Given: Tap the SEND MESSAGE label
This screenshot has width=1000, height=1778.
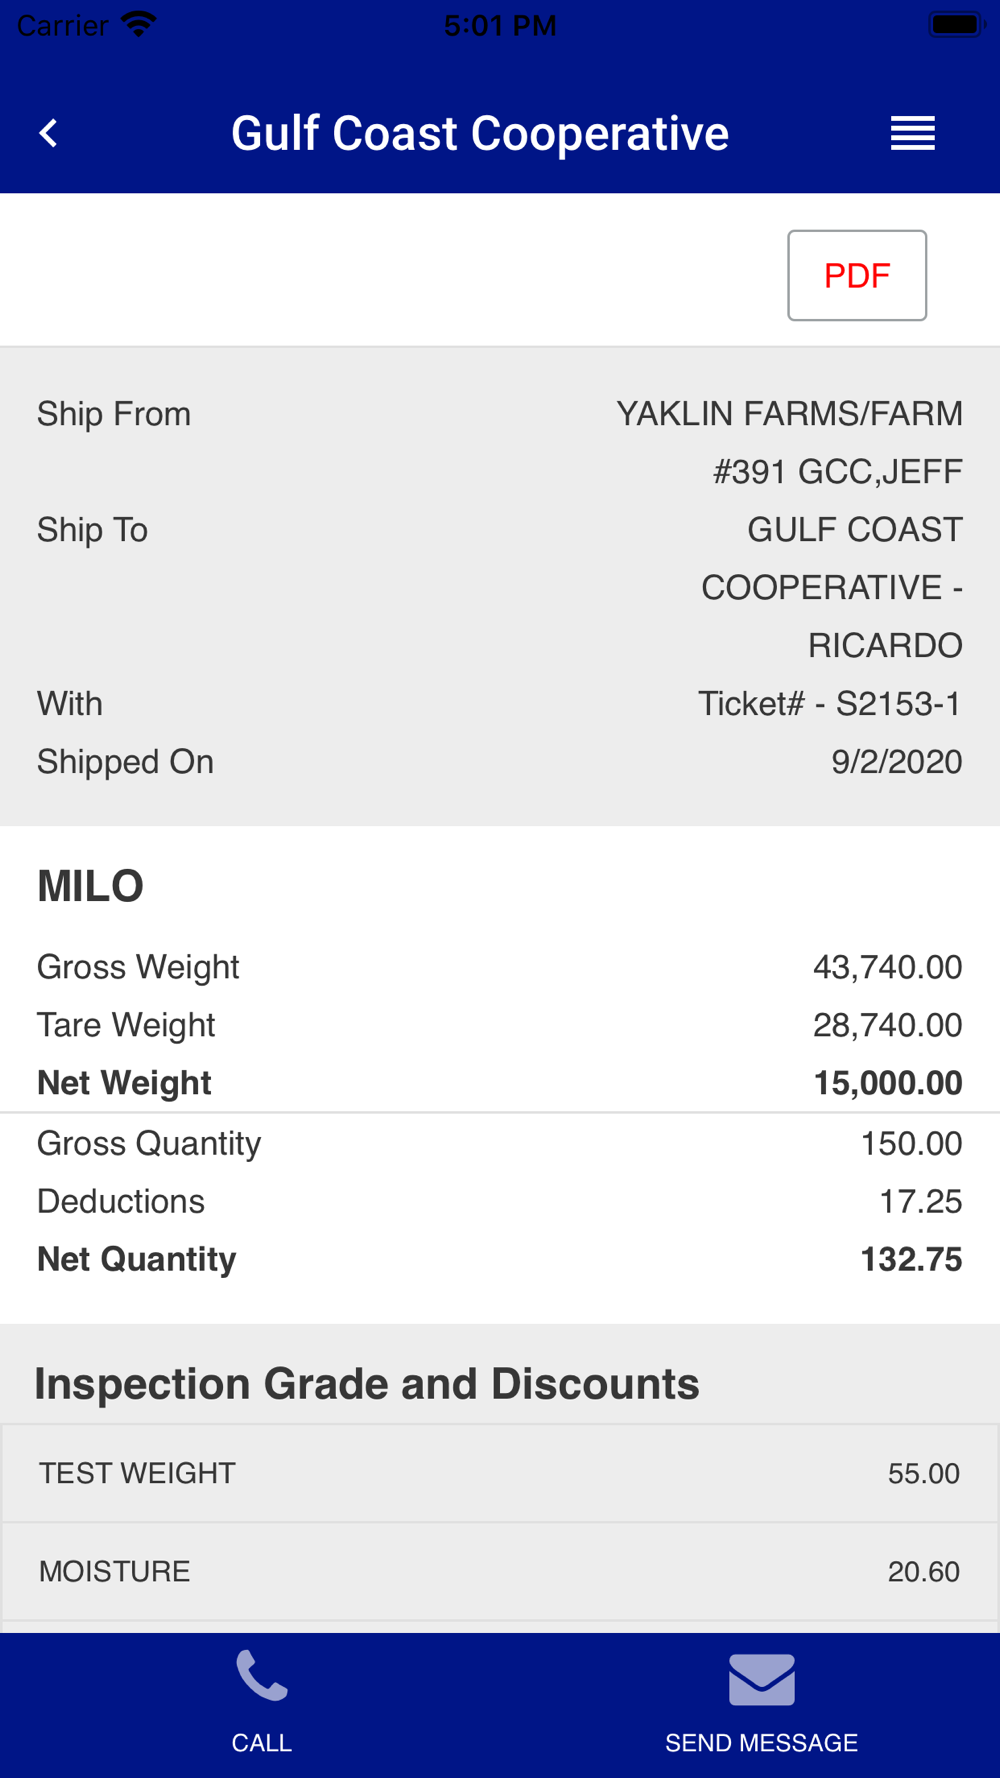Looking at the screenshot, I should (762, 1743).
